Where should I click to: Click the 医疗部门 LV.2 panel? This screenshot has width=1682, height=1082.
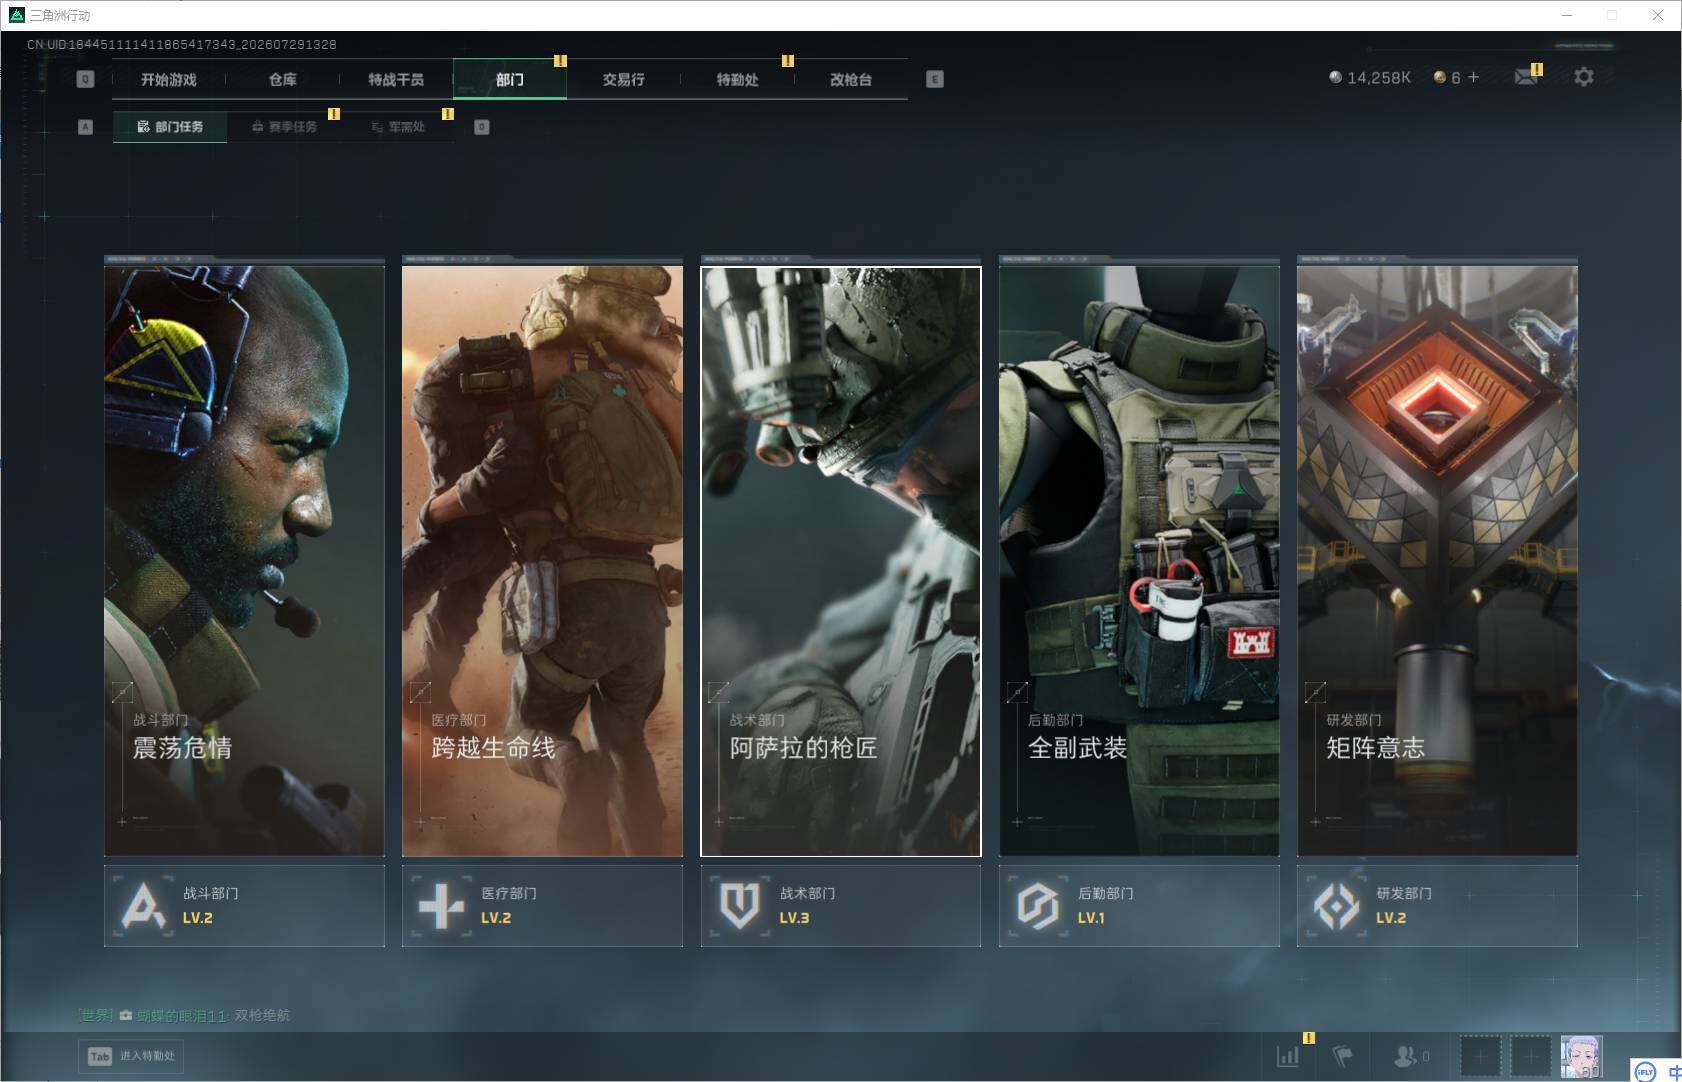[542, 906]
